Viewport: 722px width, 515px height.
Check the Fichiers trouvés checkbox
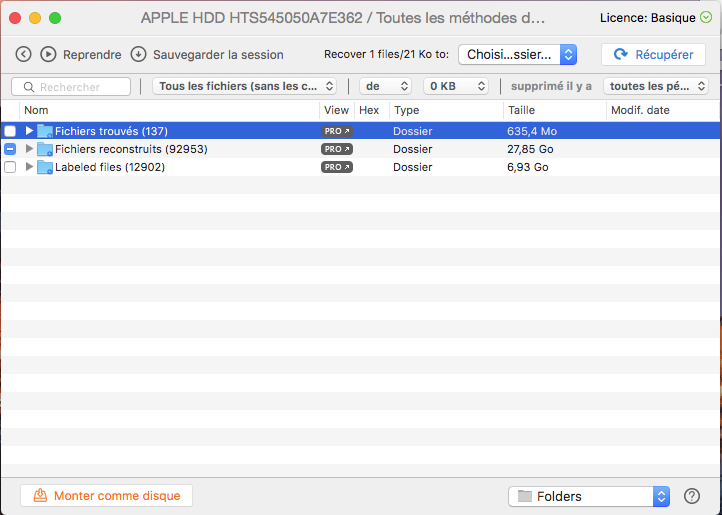(x=10, y=131)
